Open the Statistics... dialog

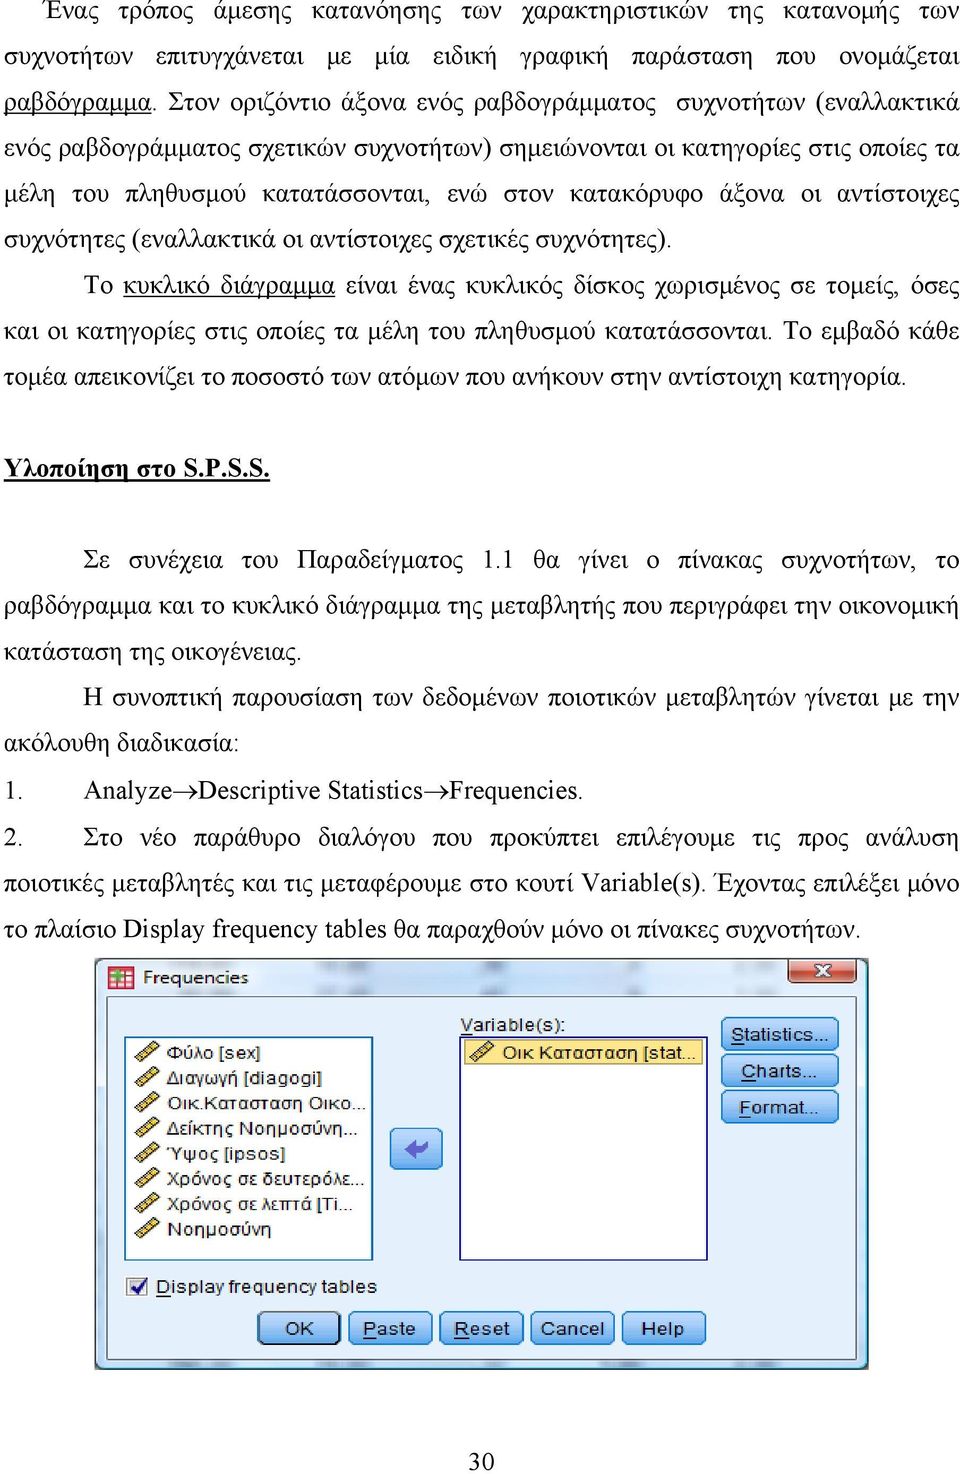[x=780, y=1035]
